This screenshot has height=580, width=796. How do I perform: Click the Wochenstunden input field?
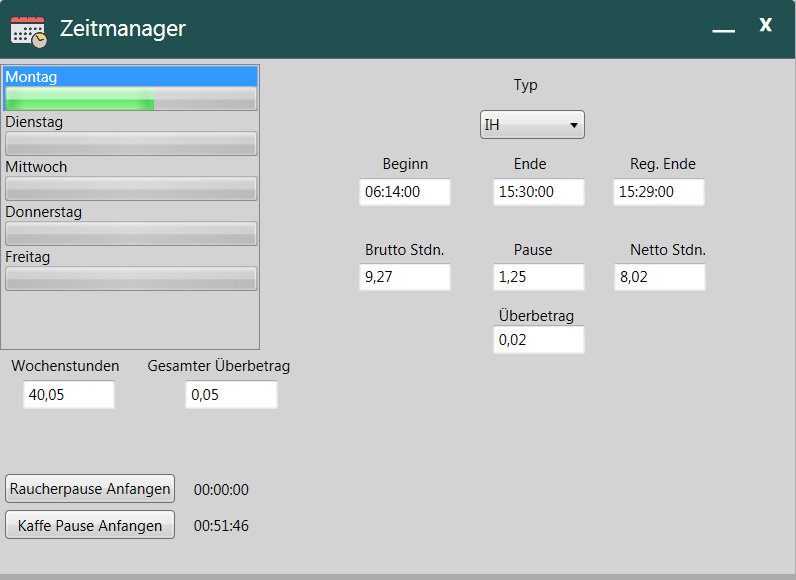(x=69, y=395)
